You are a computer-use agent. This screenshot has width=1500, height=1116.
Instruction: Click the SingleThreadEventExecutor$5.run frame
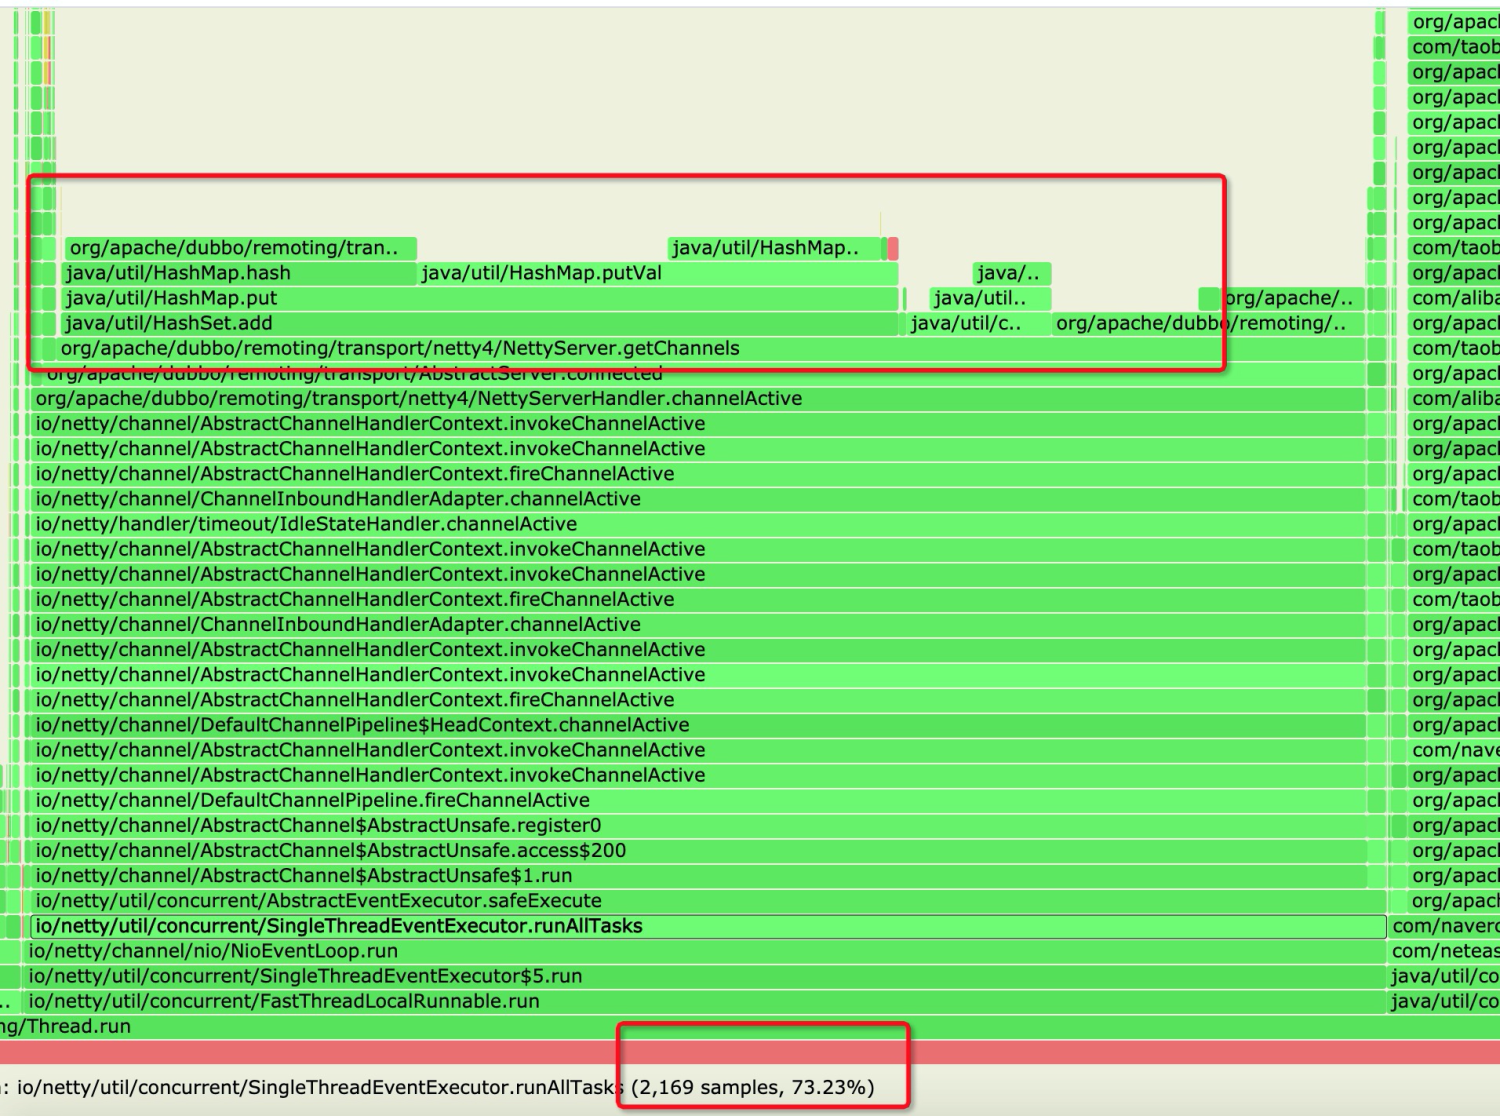coord(705,976)
